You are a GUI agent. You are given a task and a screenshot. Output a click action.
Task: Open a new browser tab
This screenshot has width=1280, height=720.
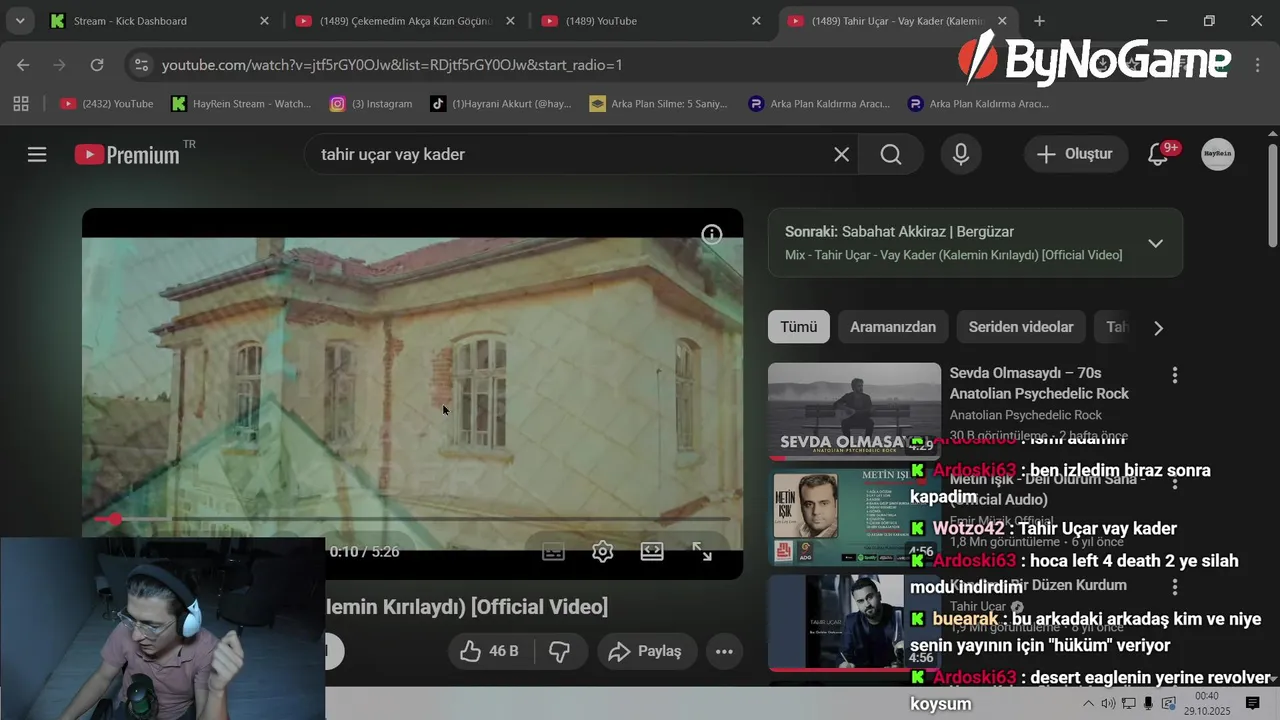[1039, 21]
